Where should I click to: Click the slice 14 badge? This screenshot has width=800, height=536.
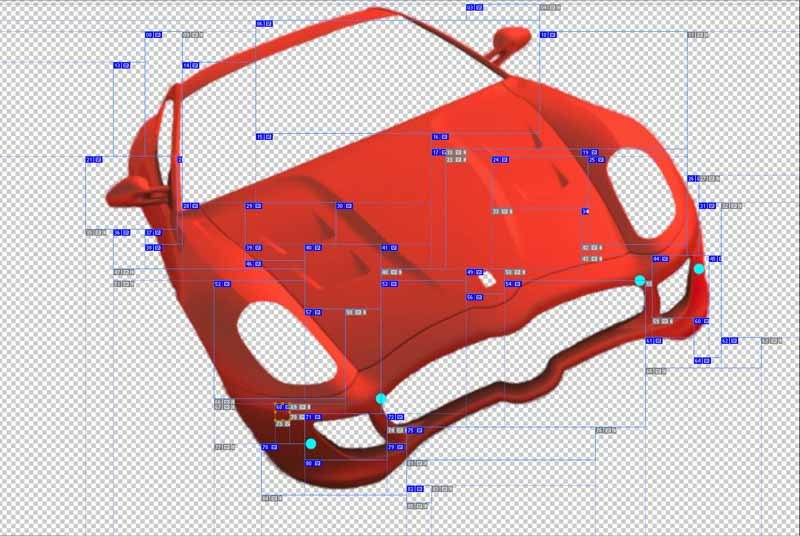pyautogui.click(x=187, y=65)
